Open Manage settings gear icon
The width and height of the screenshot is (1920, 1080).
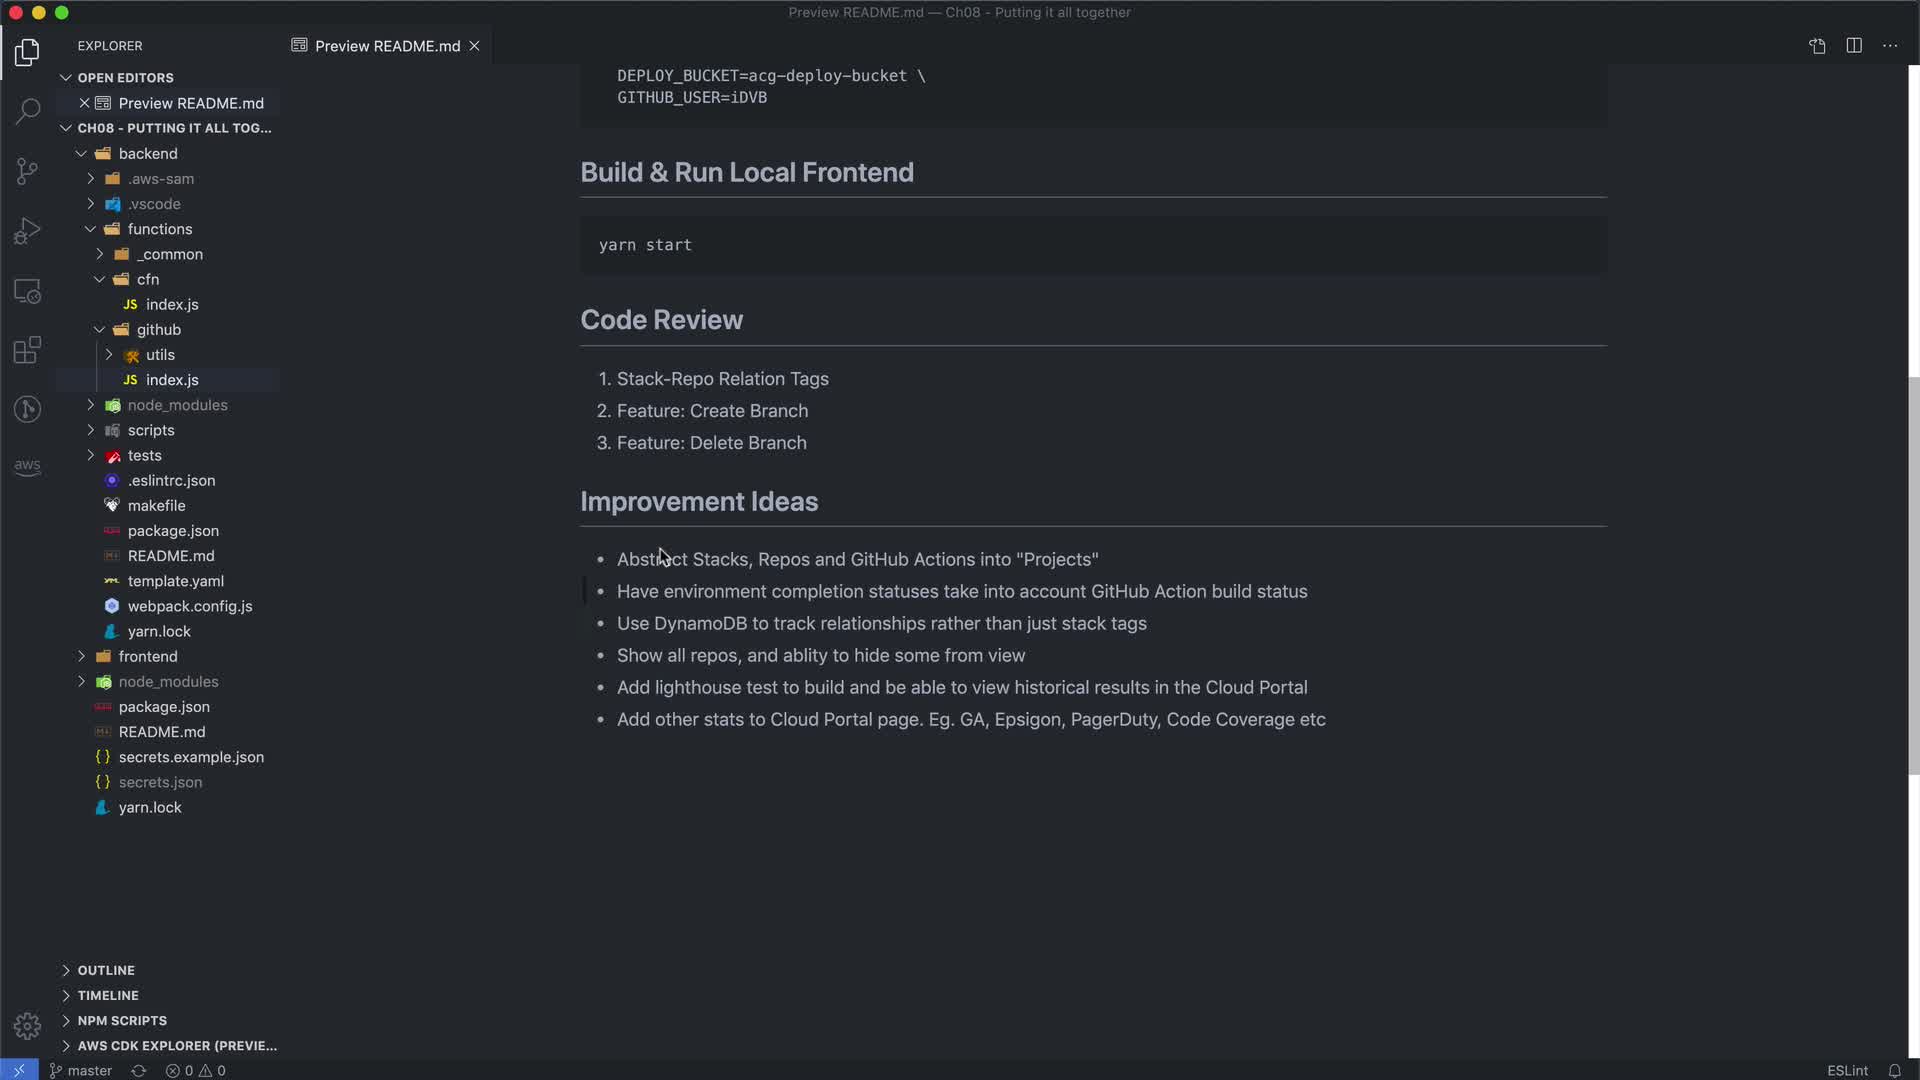pyautogui.click(x=27, y=1026)
